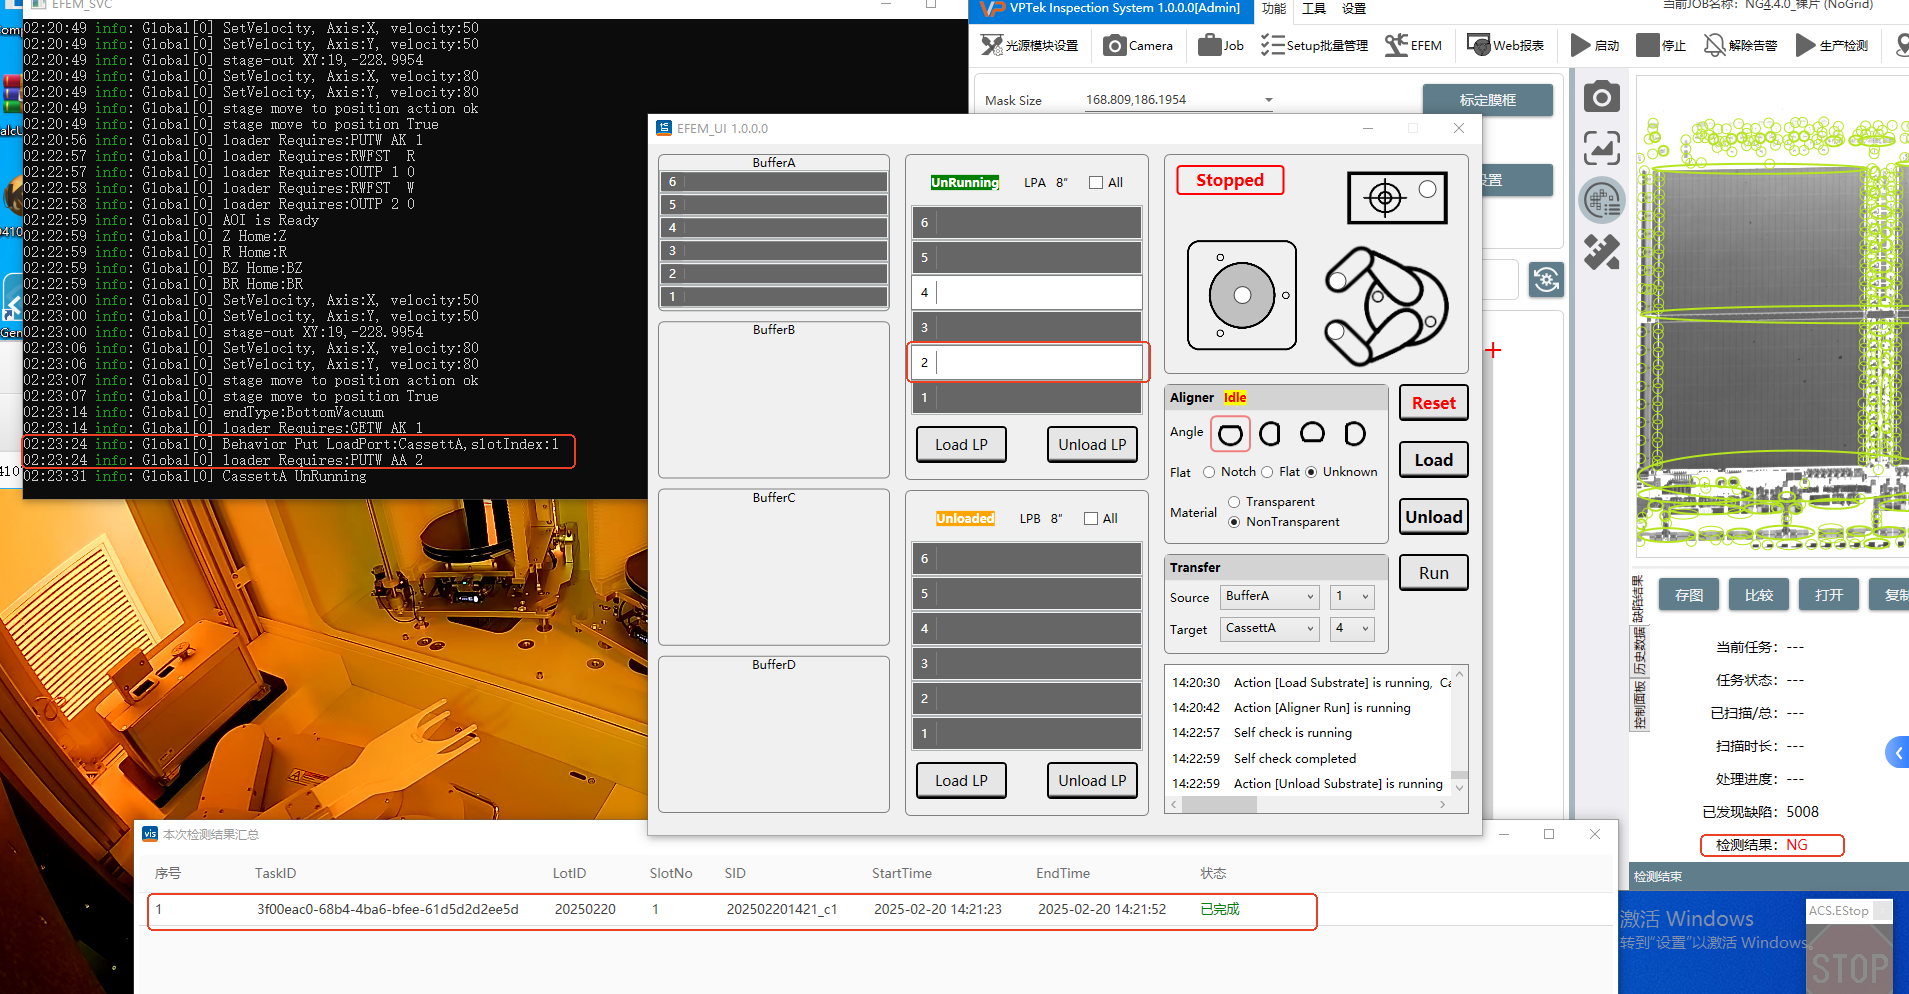Click 解除告警 bell icon
1909x994 pixels.
tap(1715, 45)
